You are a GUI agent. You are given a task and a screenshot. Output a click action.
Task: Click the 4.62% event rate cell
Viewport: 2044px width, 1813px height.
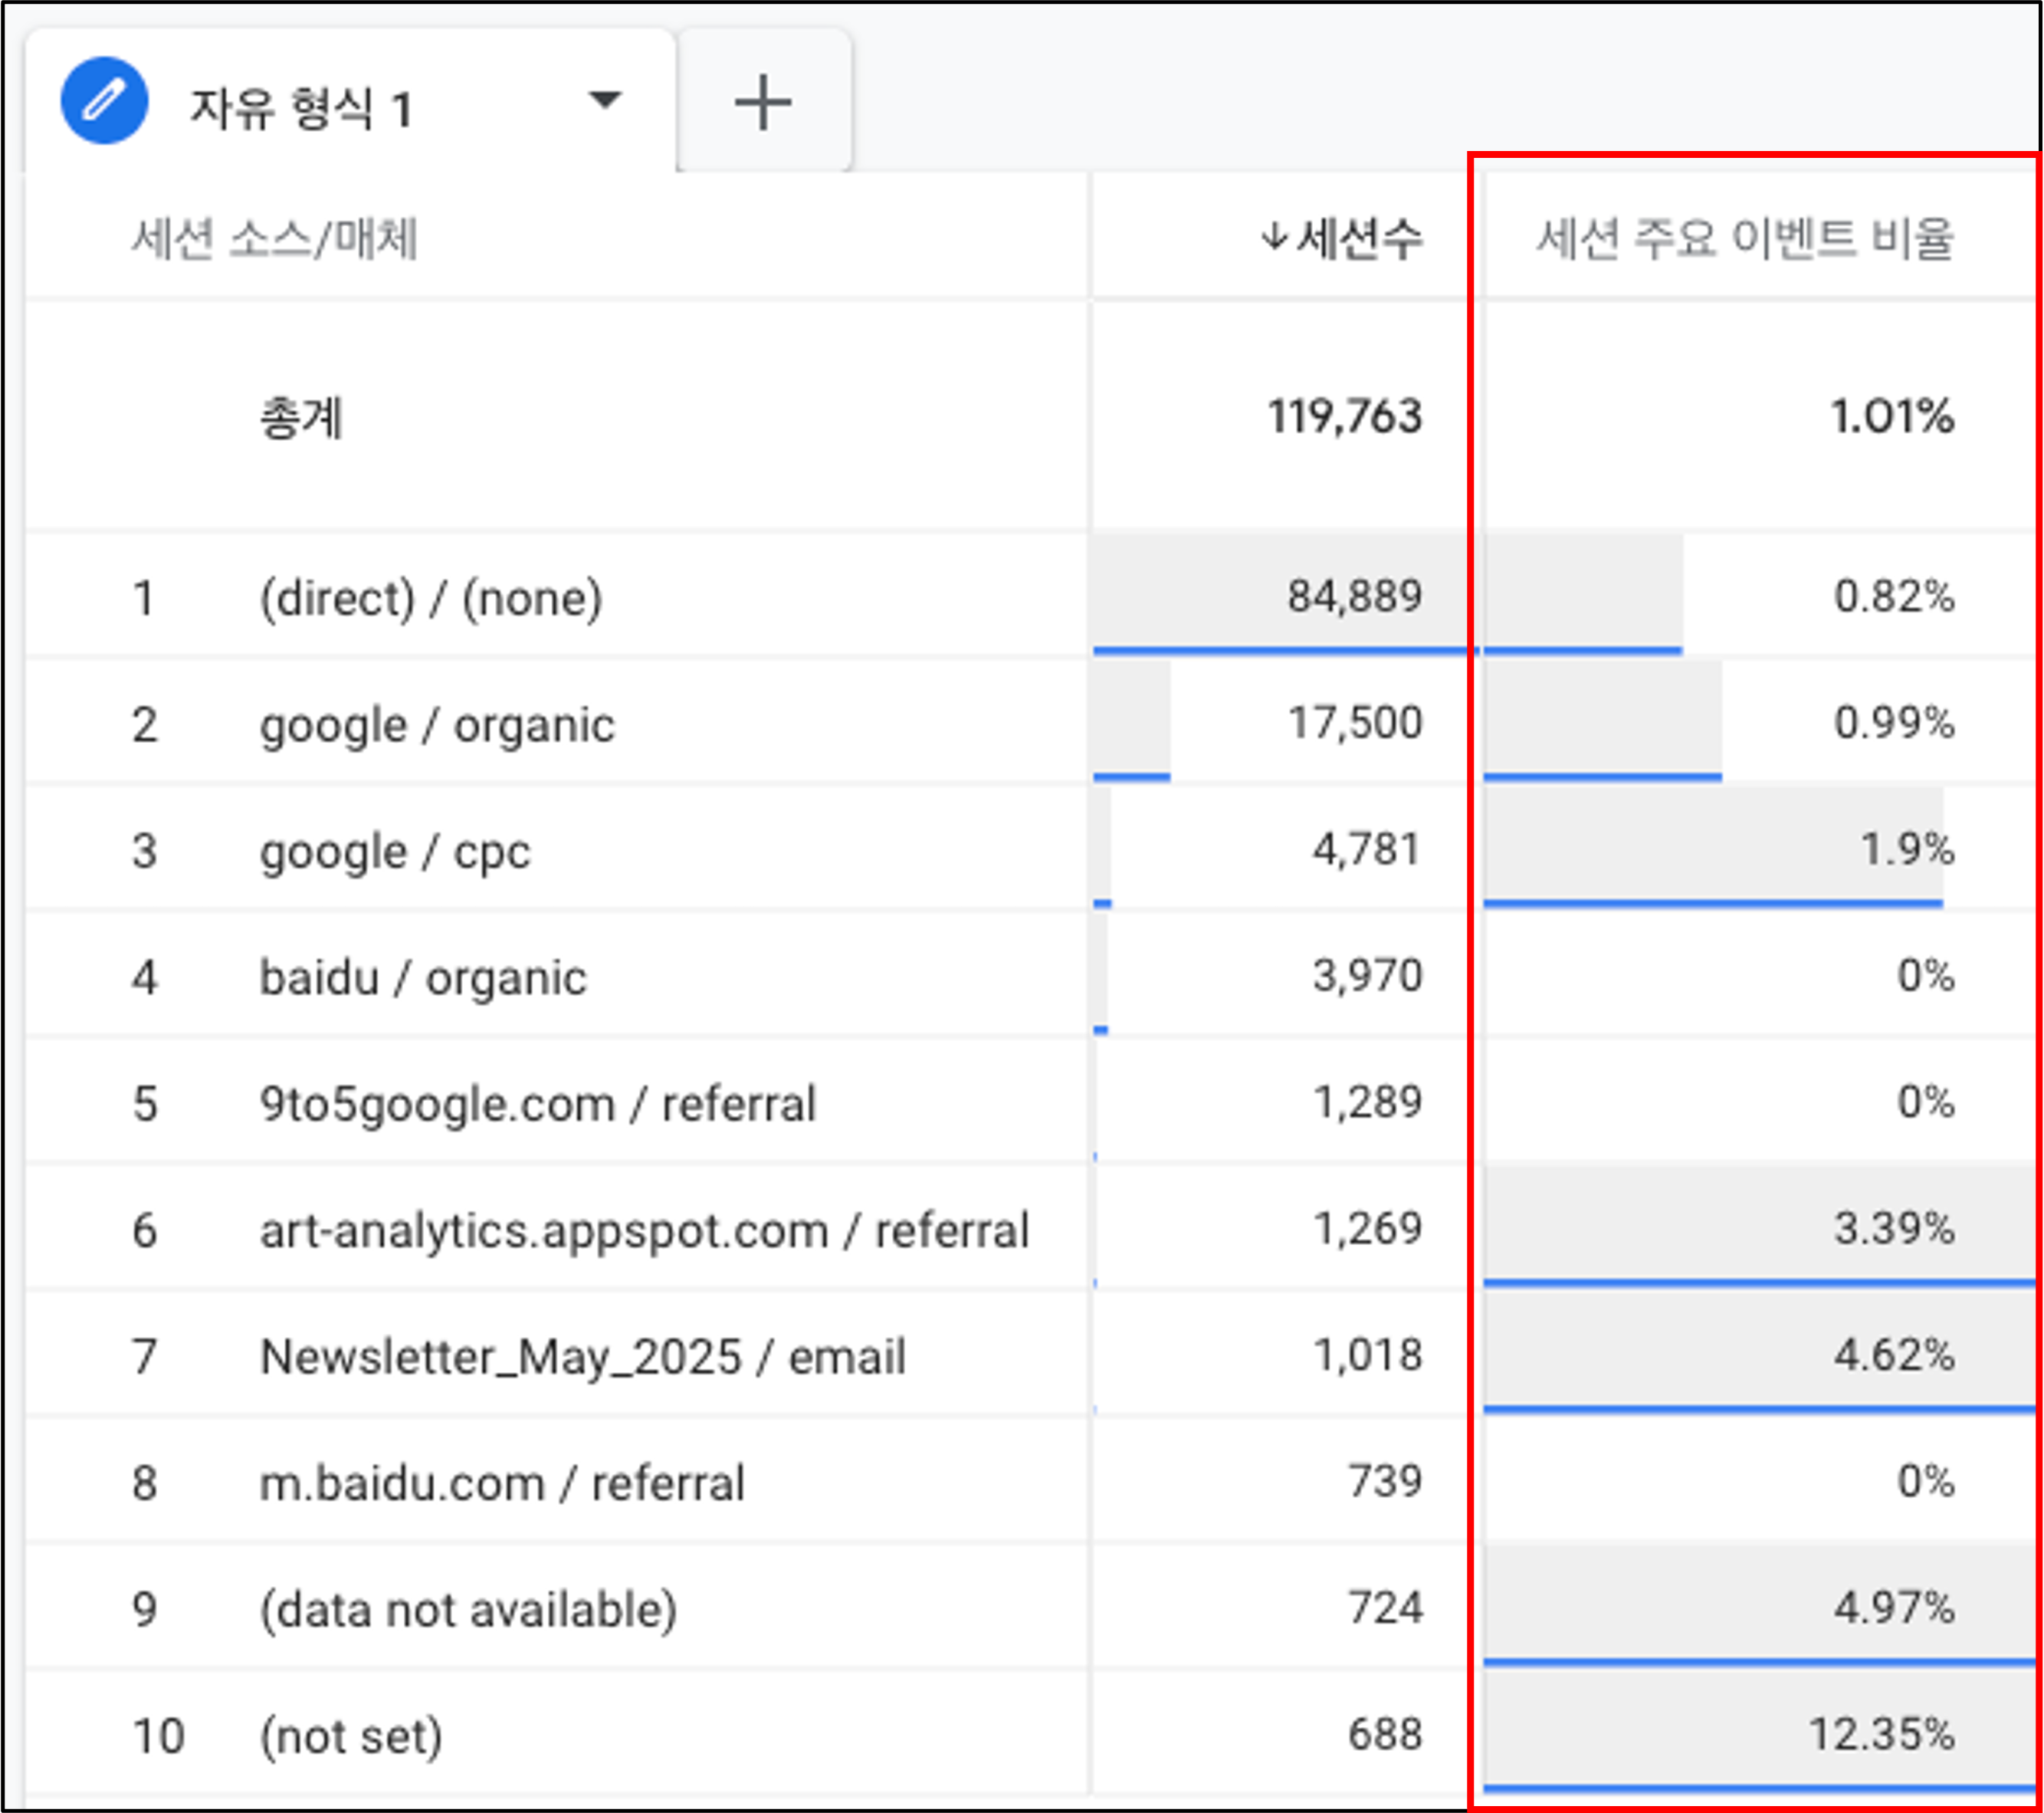[1893, 1355]
